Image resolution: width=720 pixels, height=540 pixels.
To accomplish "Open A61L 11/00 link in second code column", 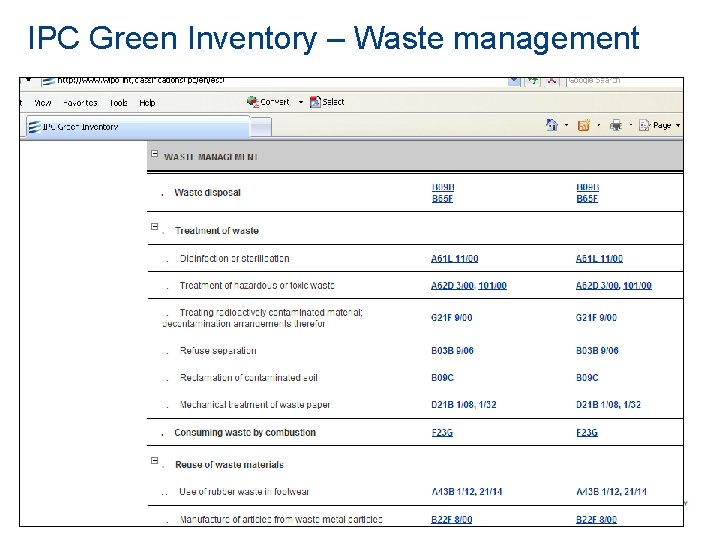I will click(x=599, y=259).
